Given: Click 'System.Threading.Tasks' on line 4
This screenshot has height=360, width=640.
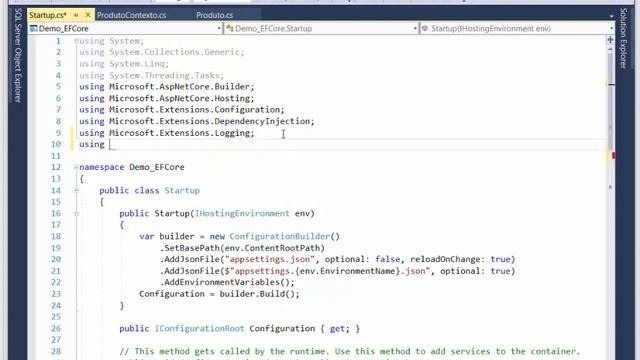Looking at the screenshot, I should coord(164,76).
